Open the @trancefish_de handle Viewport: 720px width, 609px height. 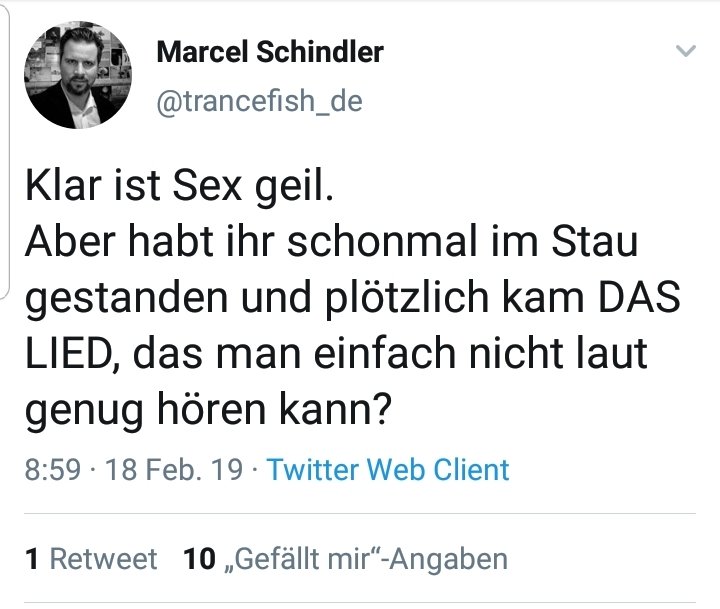click(259, 101)
